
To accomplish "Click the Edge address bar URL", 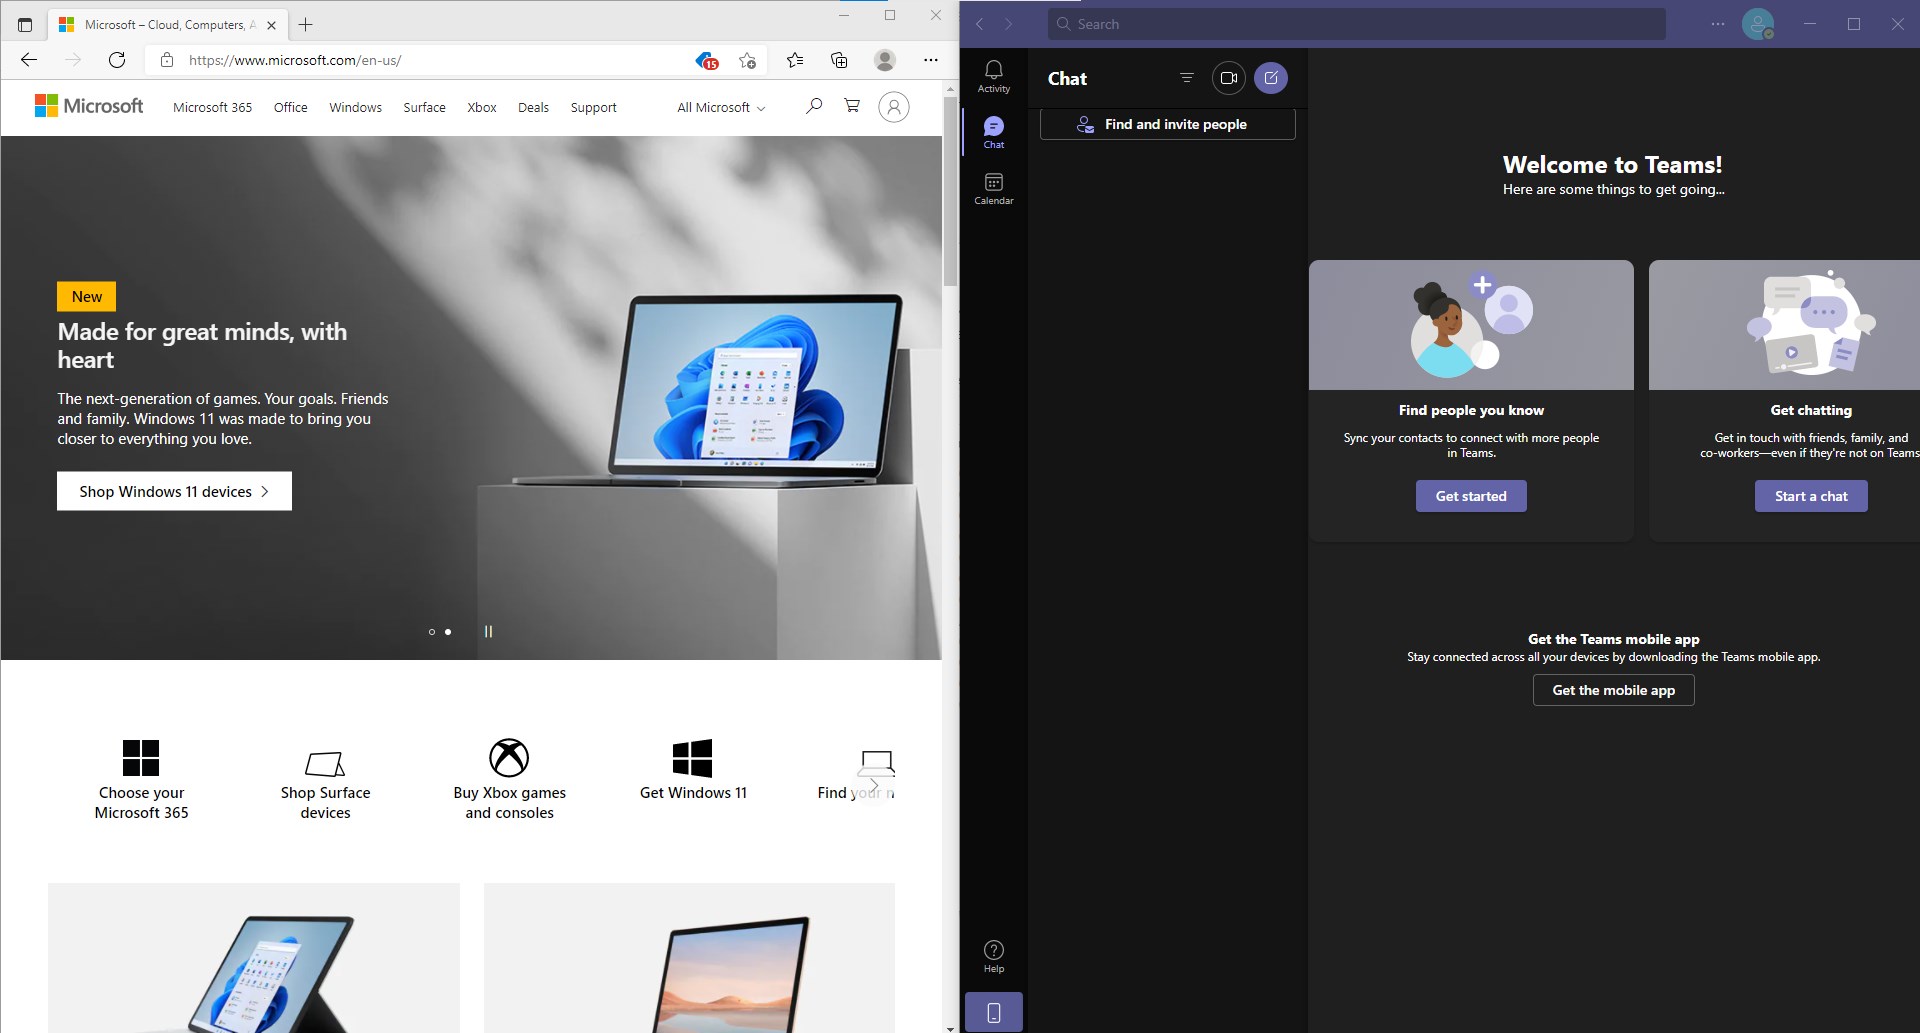I will (x=295, y=60).
